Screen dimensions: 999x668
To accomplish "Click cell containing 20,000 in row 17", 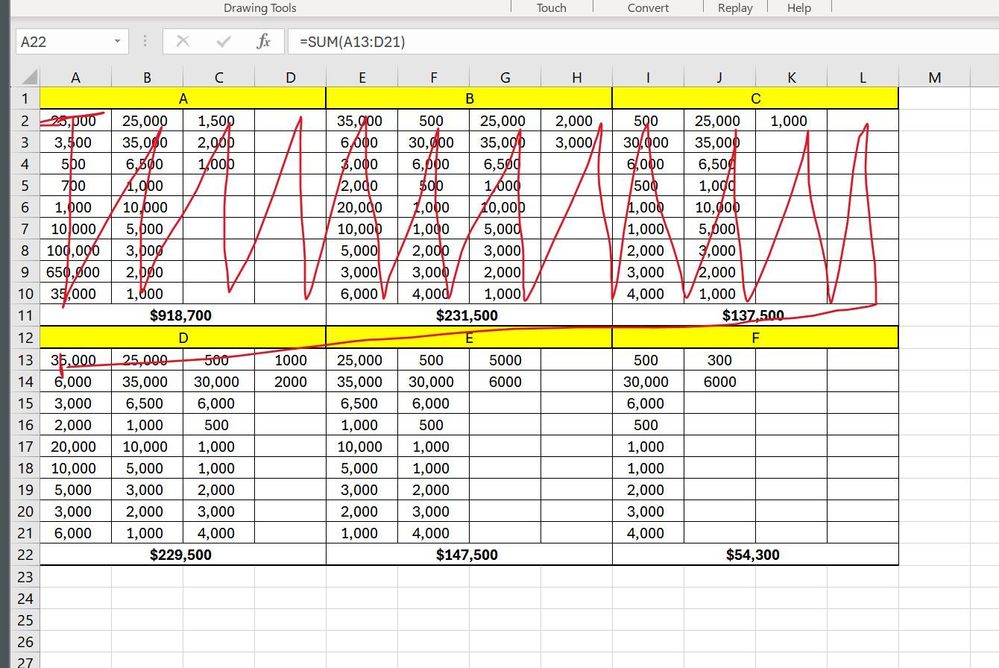I will pyautogui.click(x=75, y=447).
